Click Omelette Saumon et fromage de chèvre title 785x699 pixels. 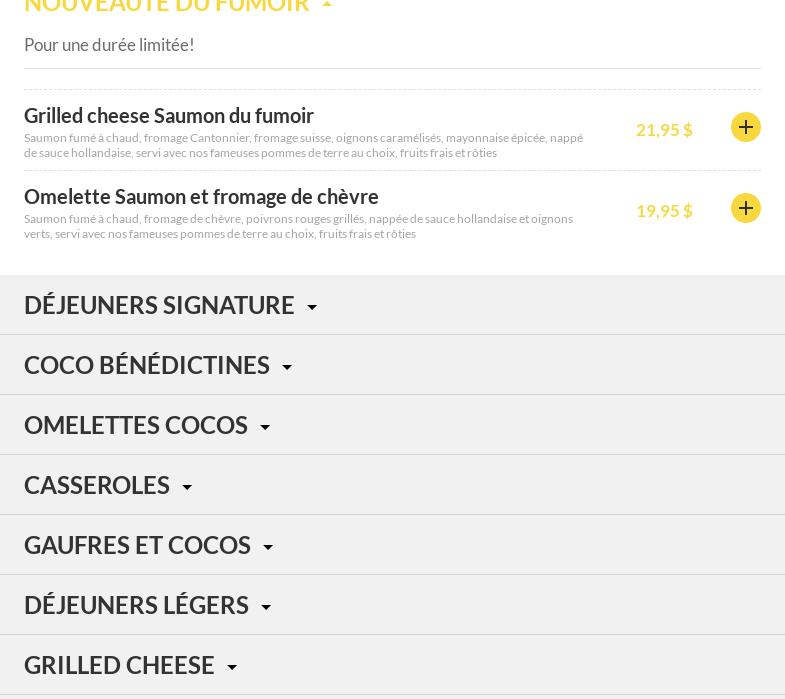(201, 197)
